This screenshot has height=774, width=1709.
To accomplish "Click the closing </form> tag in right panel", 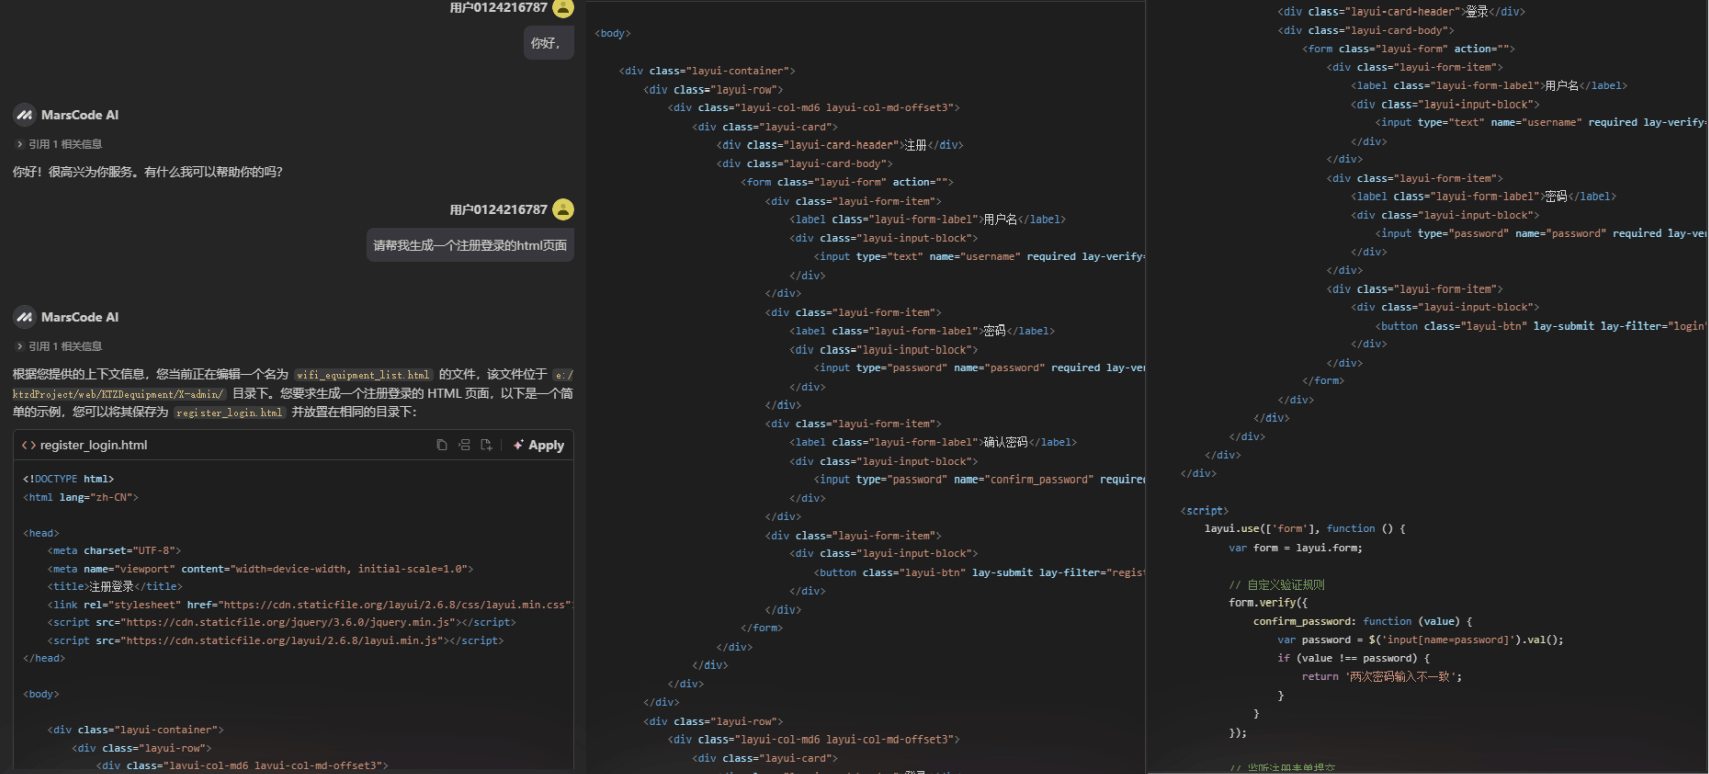I will click(x=1323, y=381).
